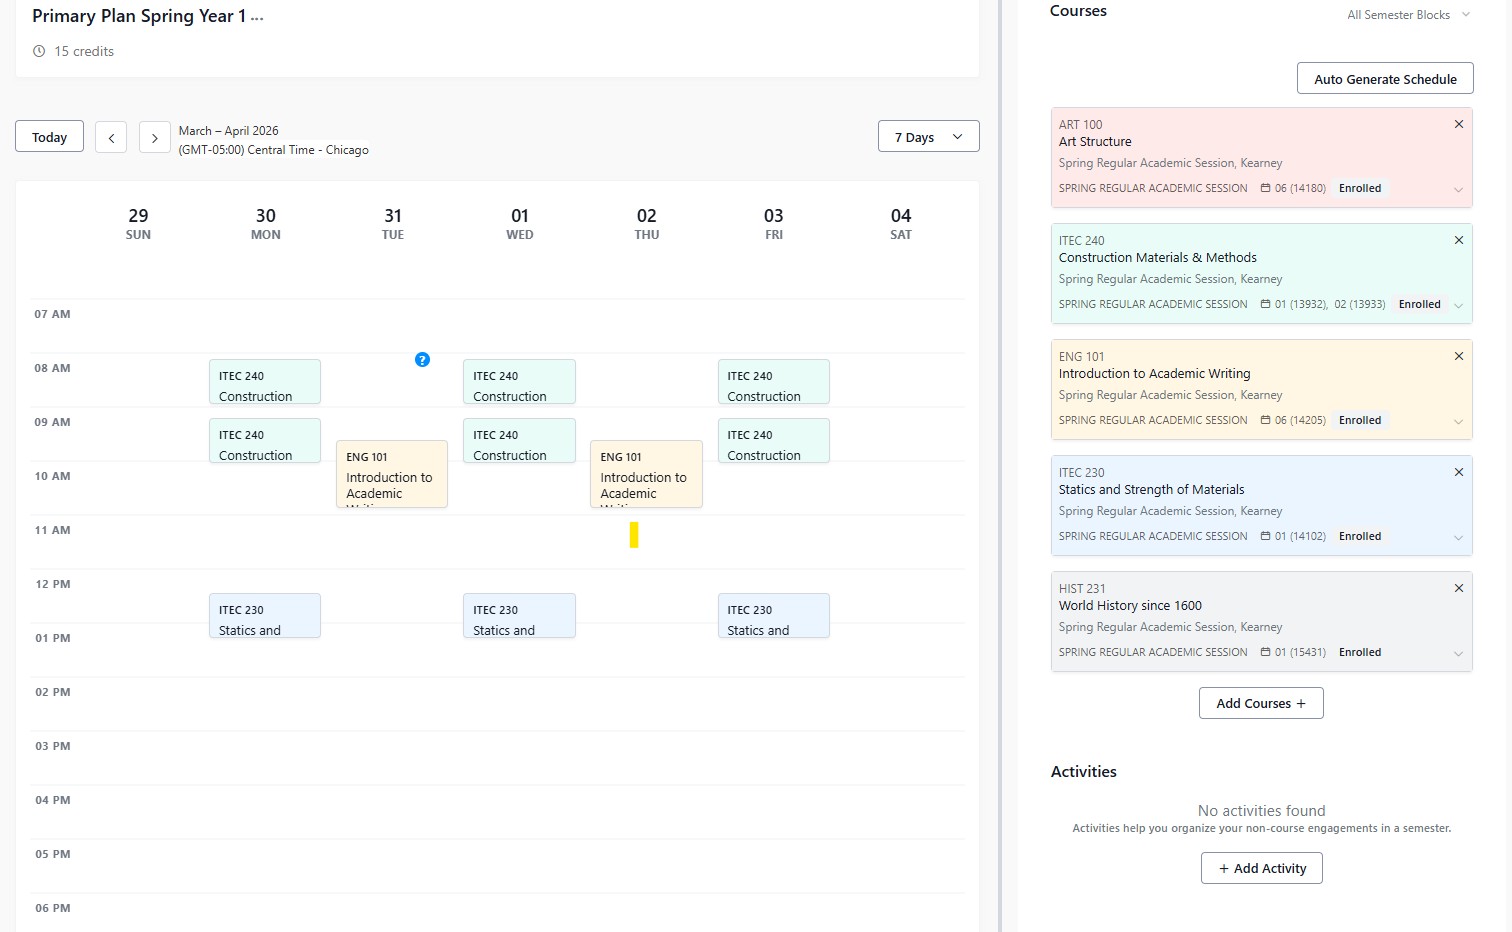Click the Today button
This screenshot has width=1512, height=932.
[x=49, y=137]
